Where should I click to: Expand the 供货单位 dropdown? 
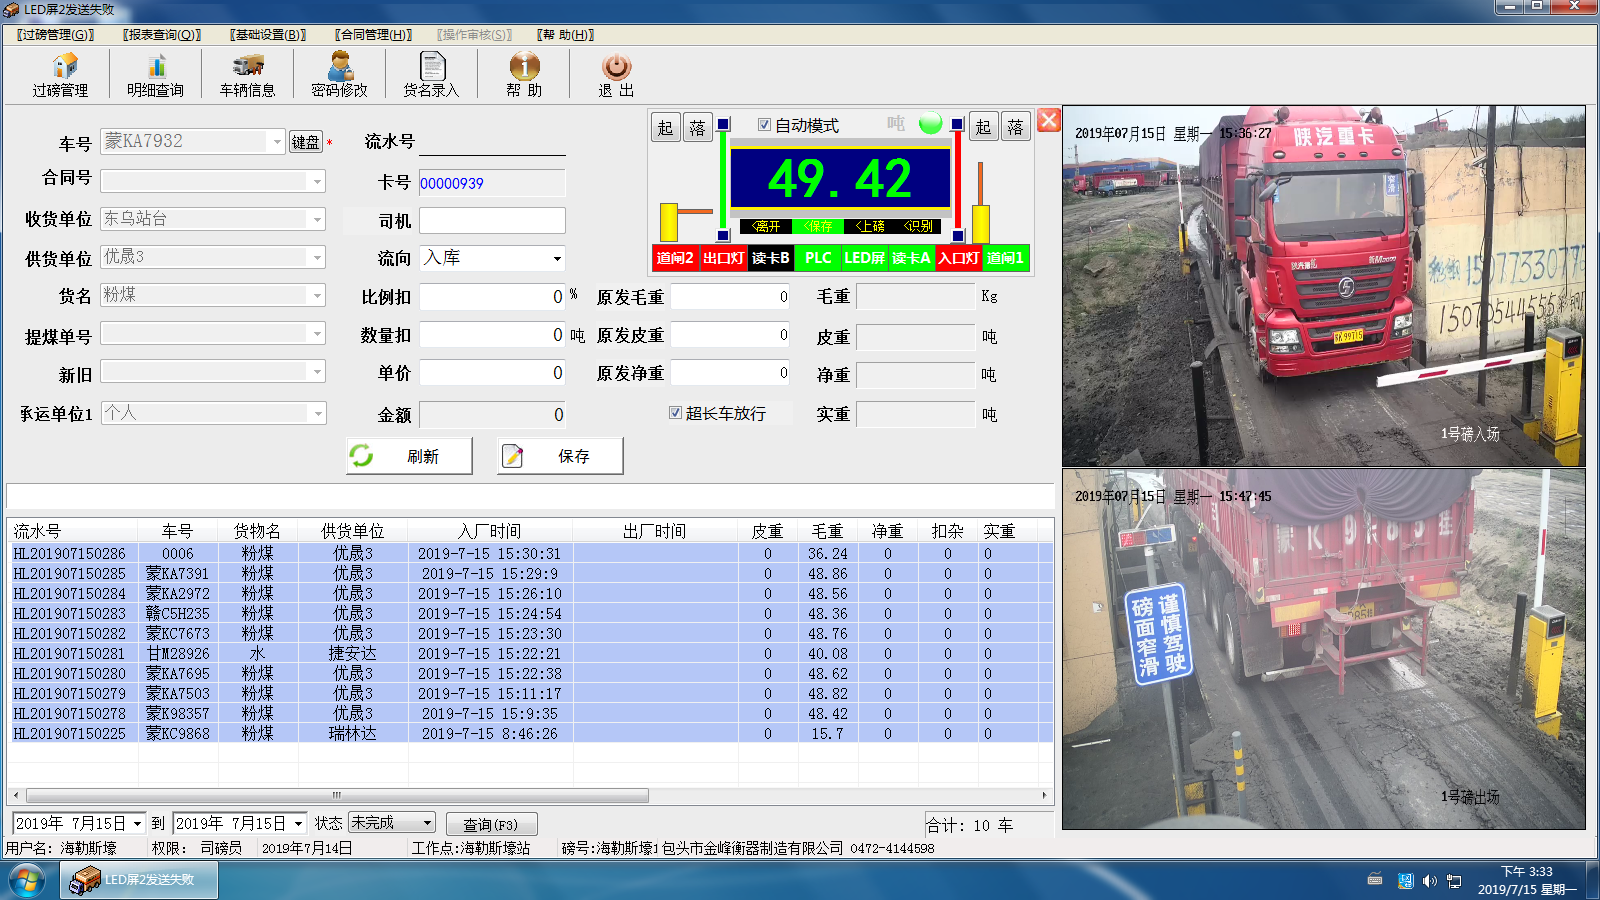(317, 257)
